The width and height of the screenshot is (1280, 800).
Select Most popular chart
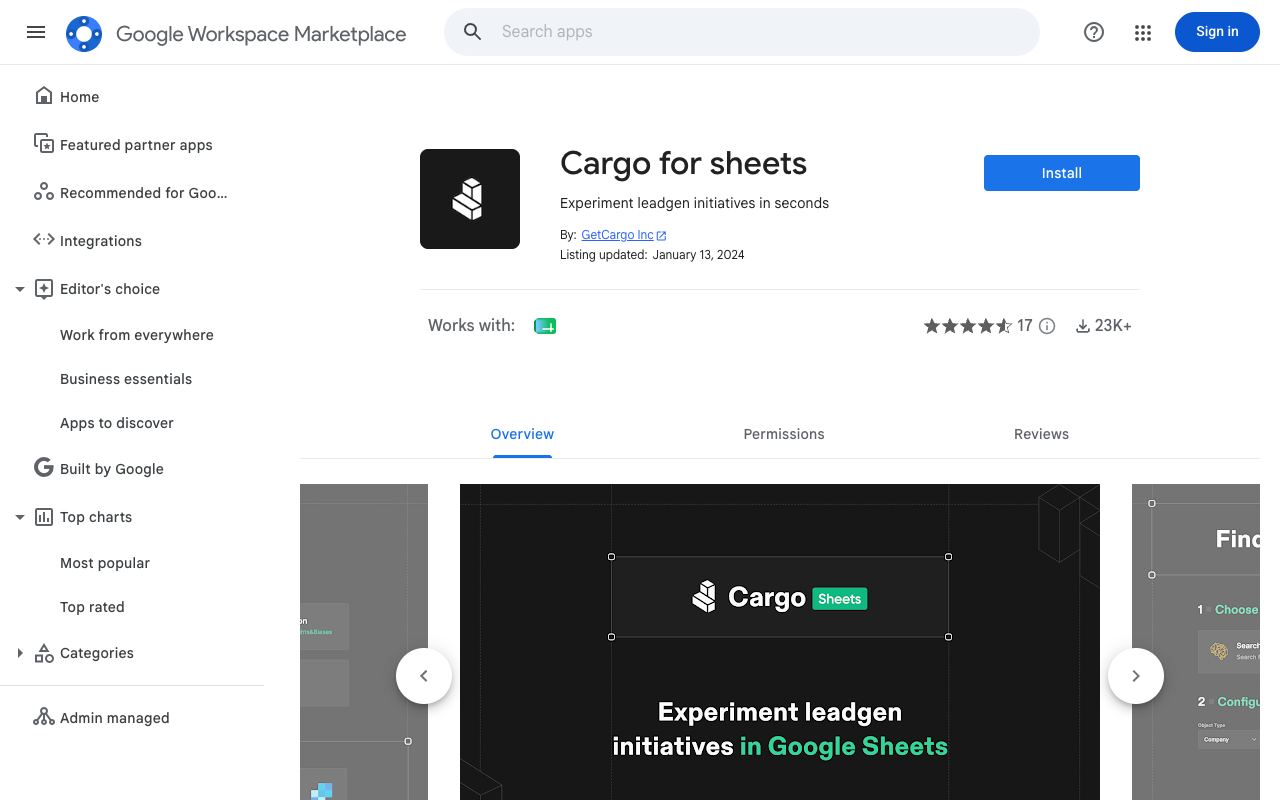[105, 563]
